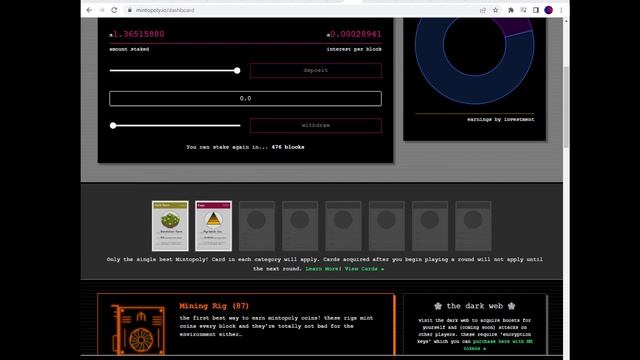Click the first empty card slot
Image resolution: width=640 pixels, height=360 pixels.
pos(257,226)
